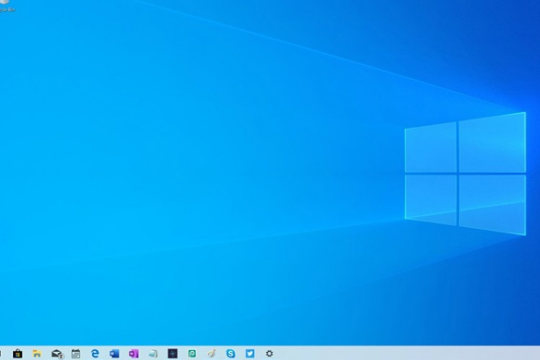The height and width of the screenshot is (360, 540).
Task: Open the Skype taskbar icon
Action: pyautogui.click(x=230, y=353)
